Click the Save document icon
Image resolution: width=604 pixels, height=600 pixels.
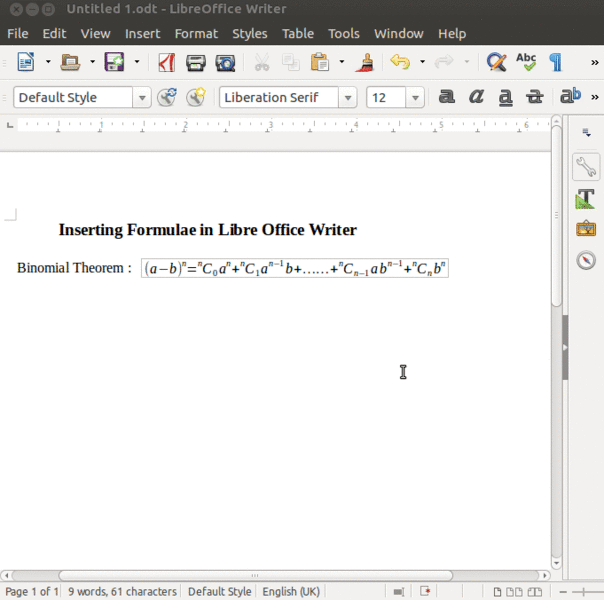click(114, 62)
